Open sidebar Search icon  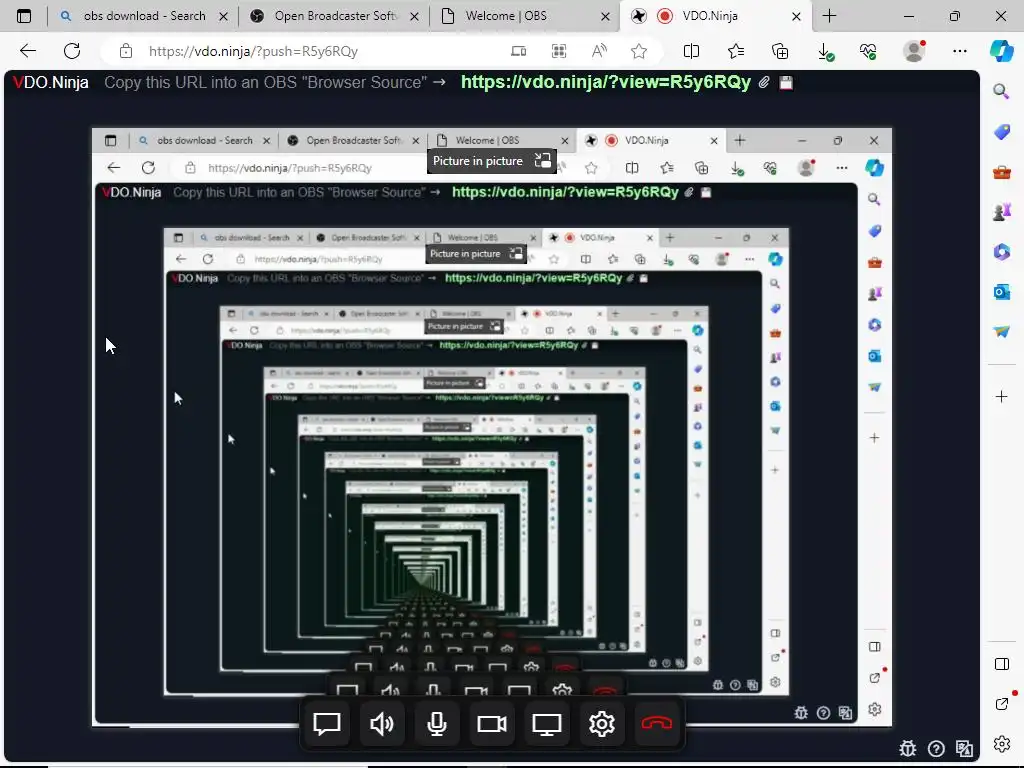(1001, 91)
